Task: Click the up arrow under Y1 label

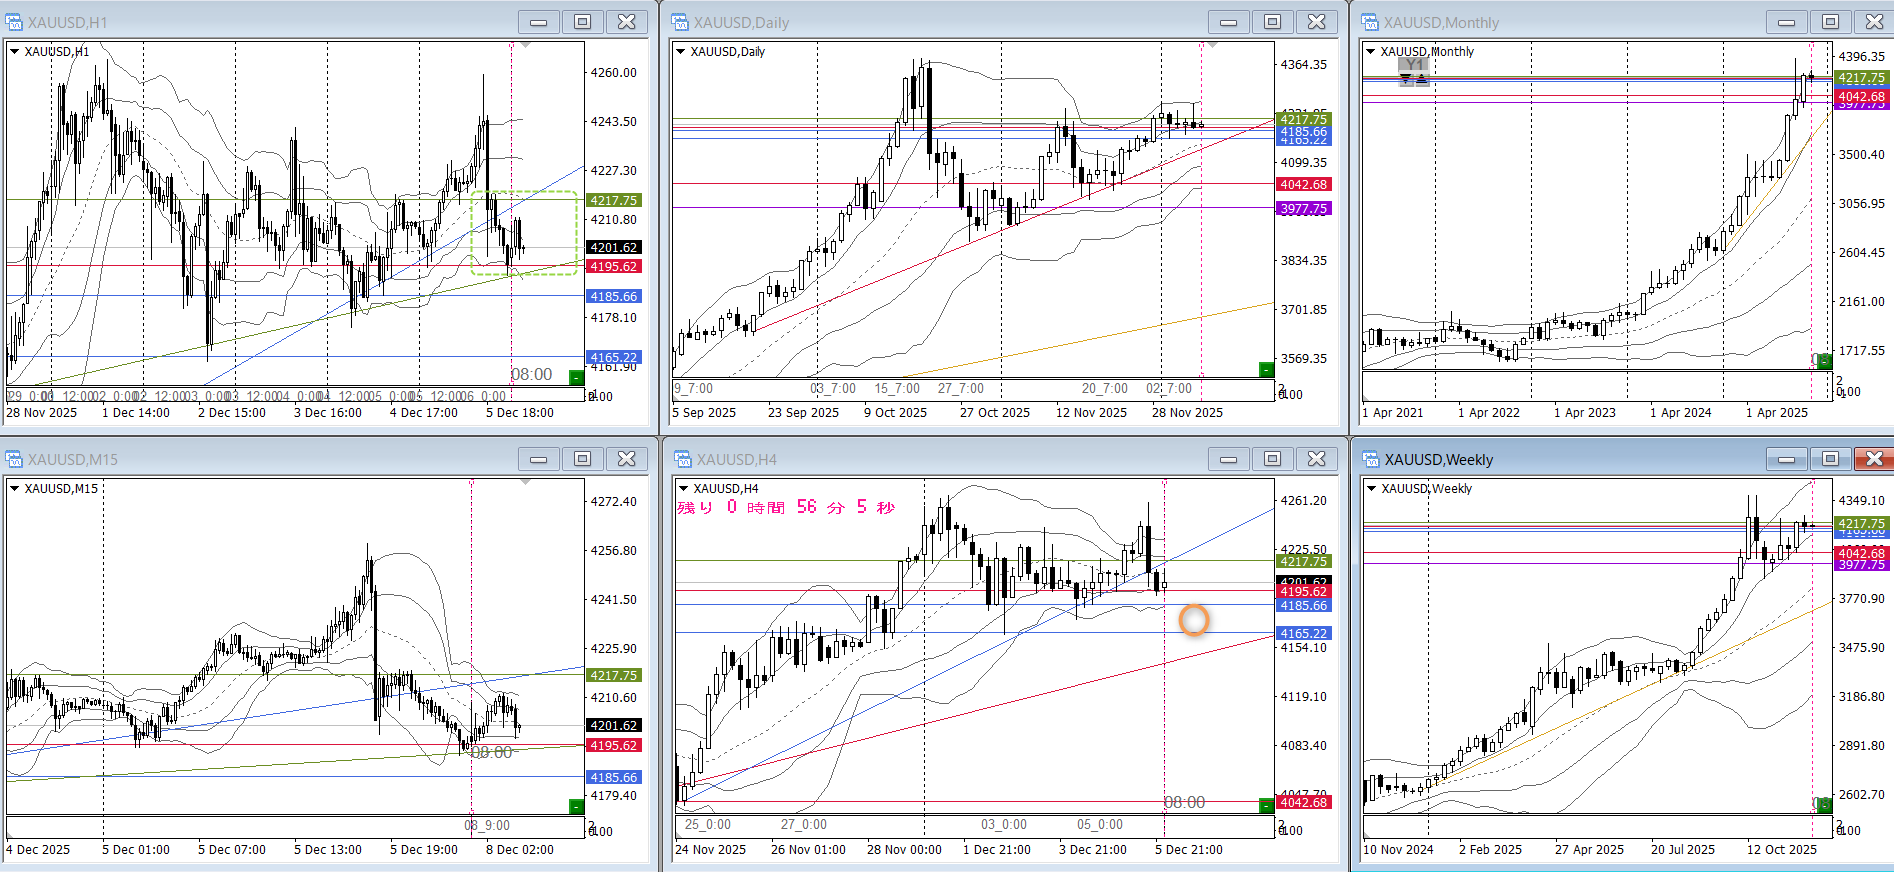Action: coord(1422,79)
